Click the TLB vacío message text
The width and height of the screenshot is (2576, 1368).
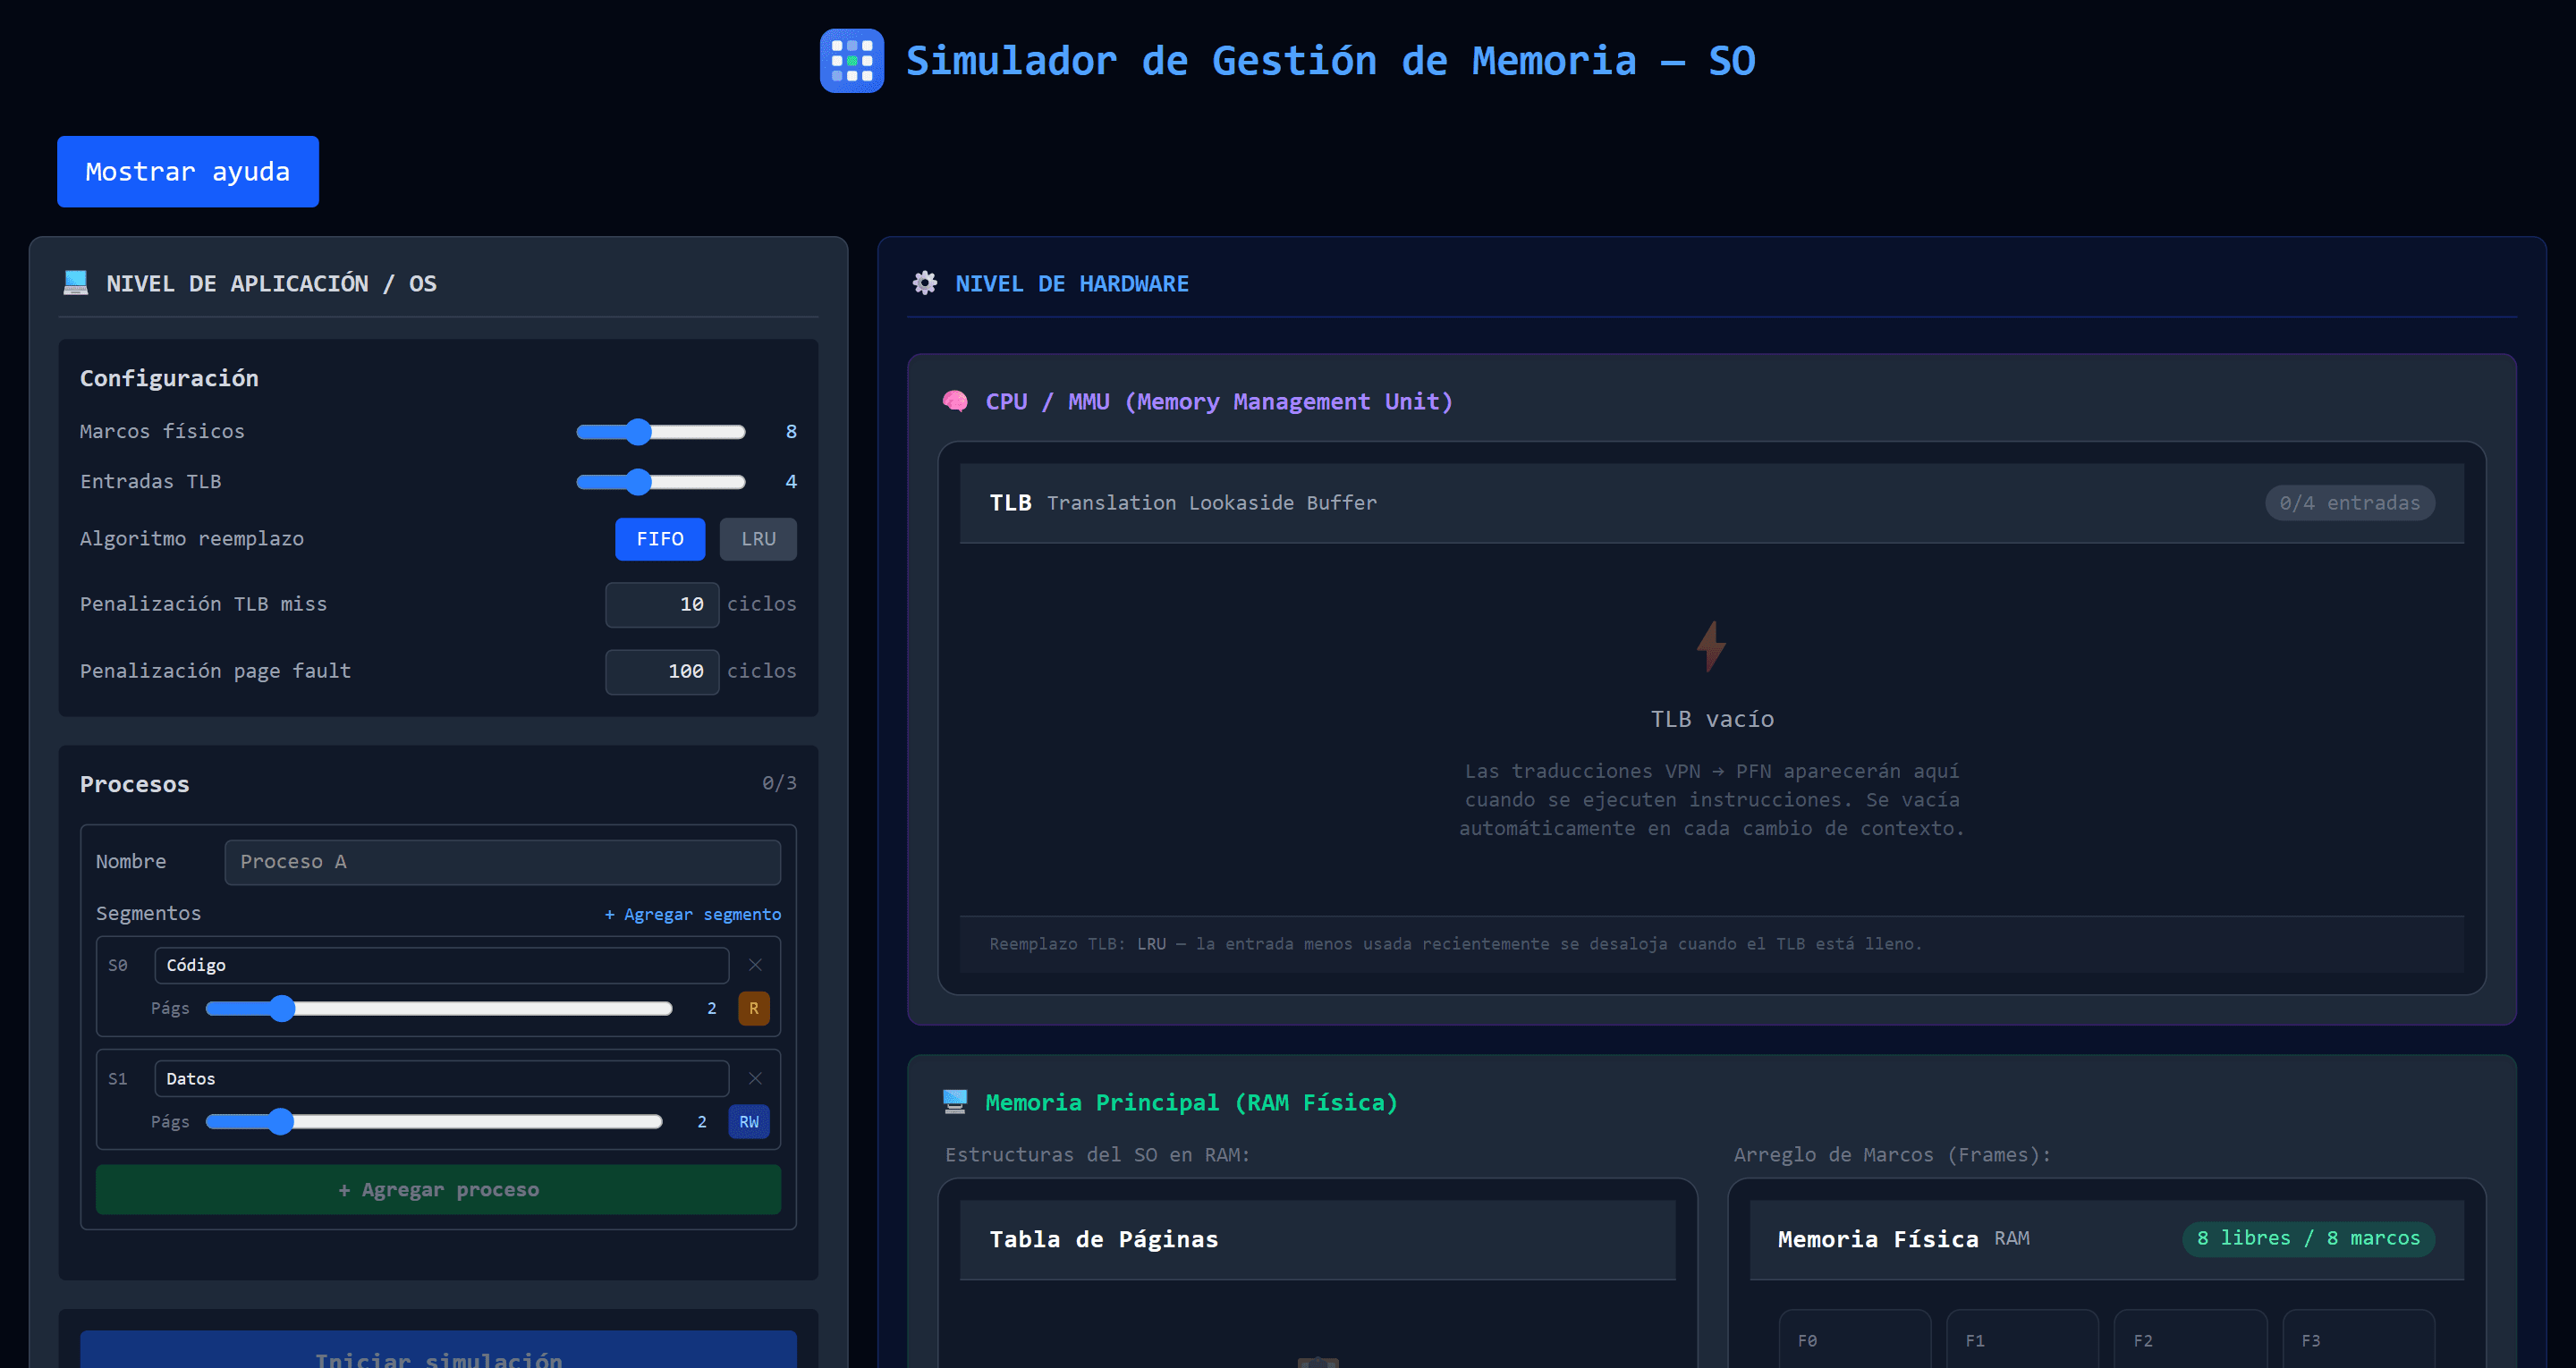1712,719
